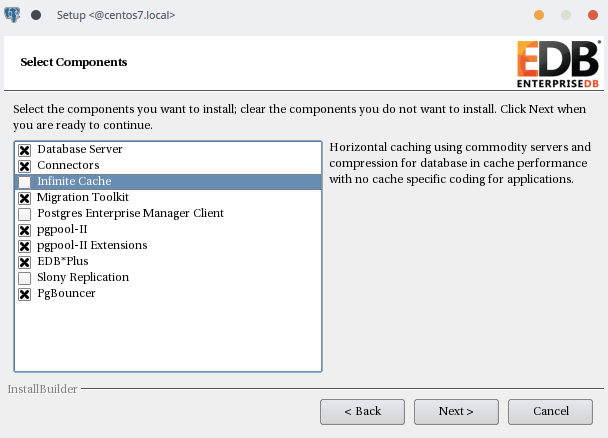Toggle the pgpool-II checkbox off

coord(24,230)
